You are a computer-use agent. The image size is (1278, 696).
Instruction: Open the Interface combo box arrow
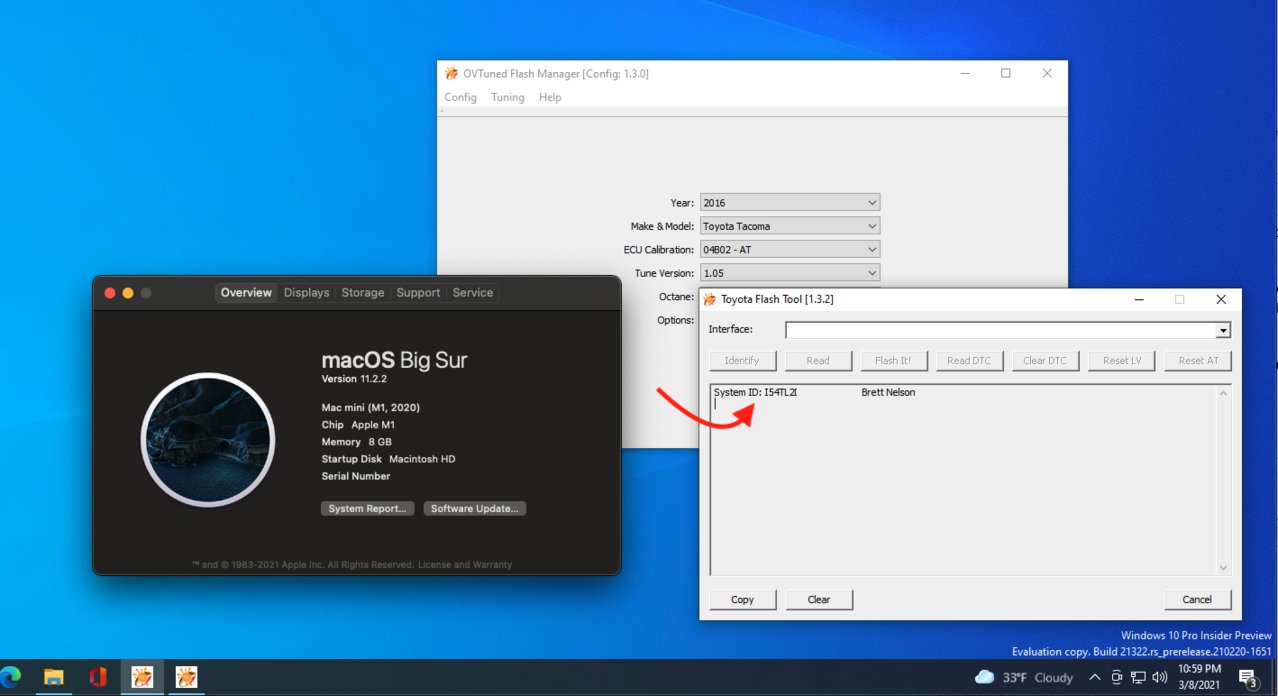1223,330
